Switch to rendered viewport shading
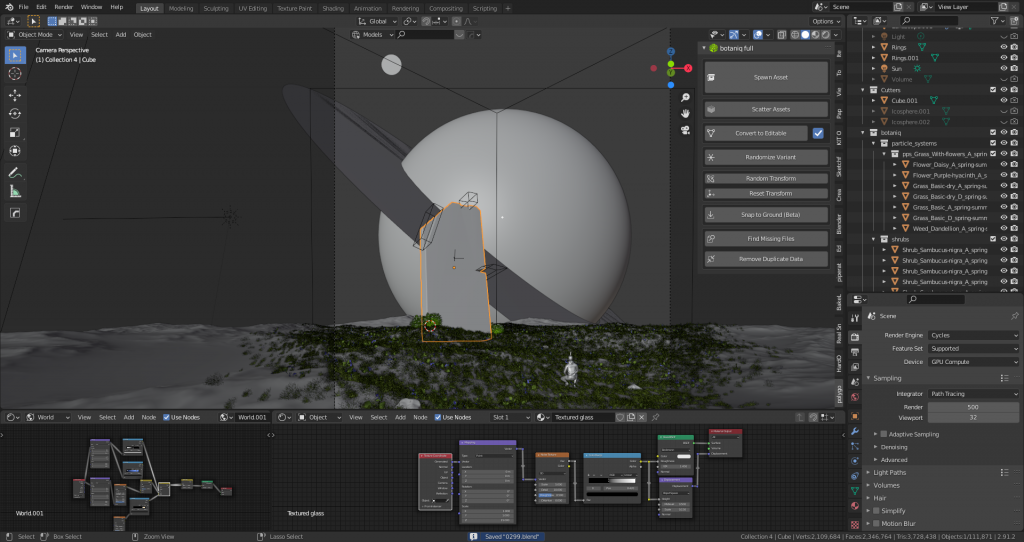1024x542 pixels. click(826, 35)
